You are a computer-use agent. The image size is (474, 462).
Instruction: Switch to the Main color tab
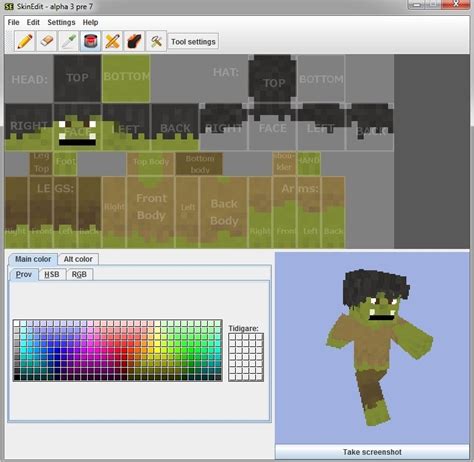tap(33, 259)
